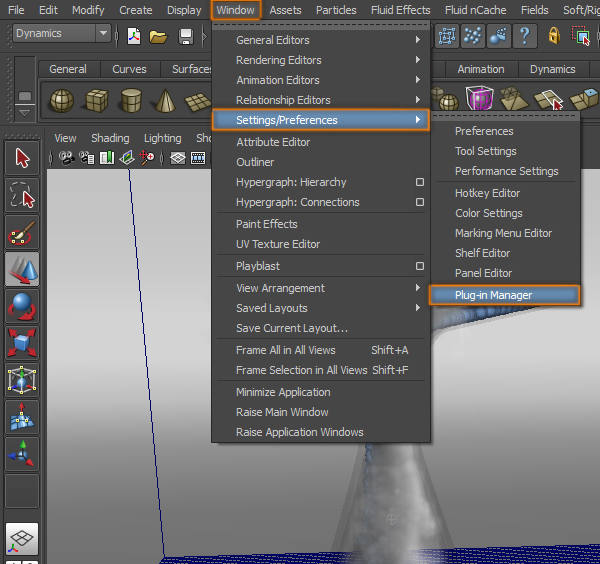Select the arrow Select tool in toolbox
The height and width of the screenshot is (564, 600).
tap(22, 158)
